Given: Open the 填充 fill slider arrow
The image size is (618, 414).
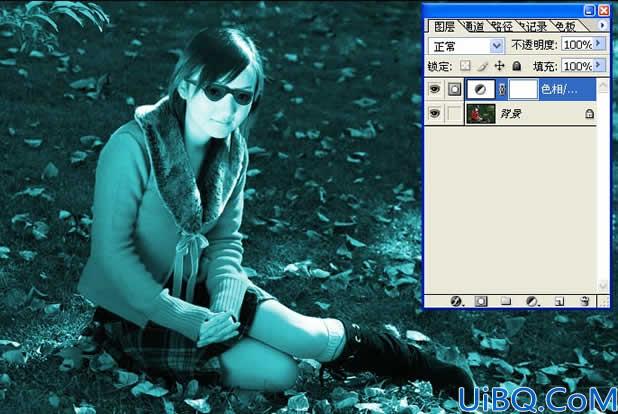Looking at the screenshot, I should (598, 65).
